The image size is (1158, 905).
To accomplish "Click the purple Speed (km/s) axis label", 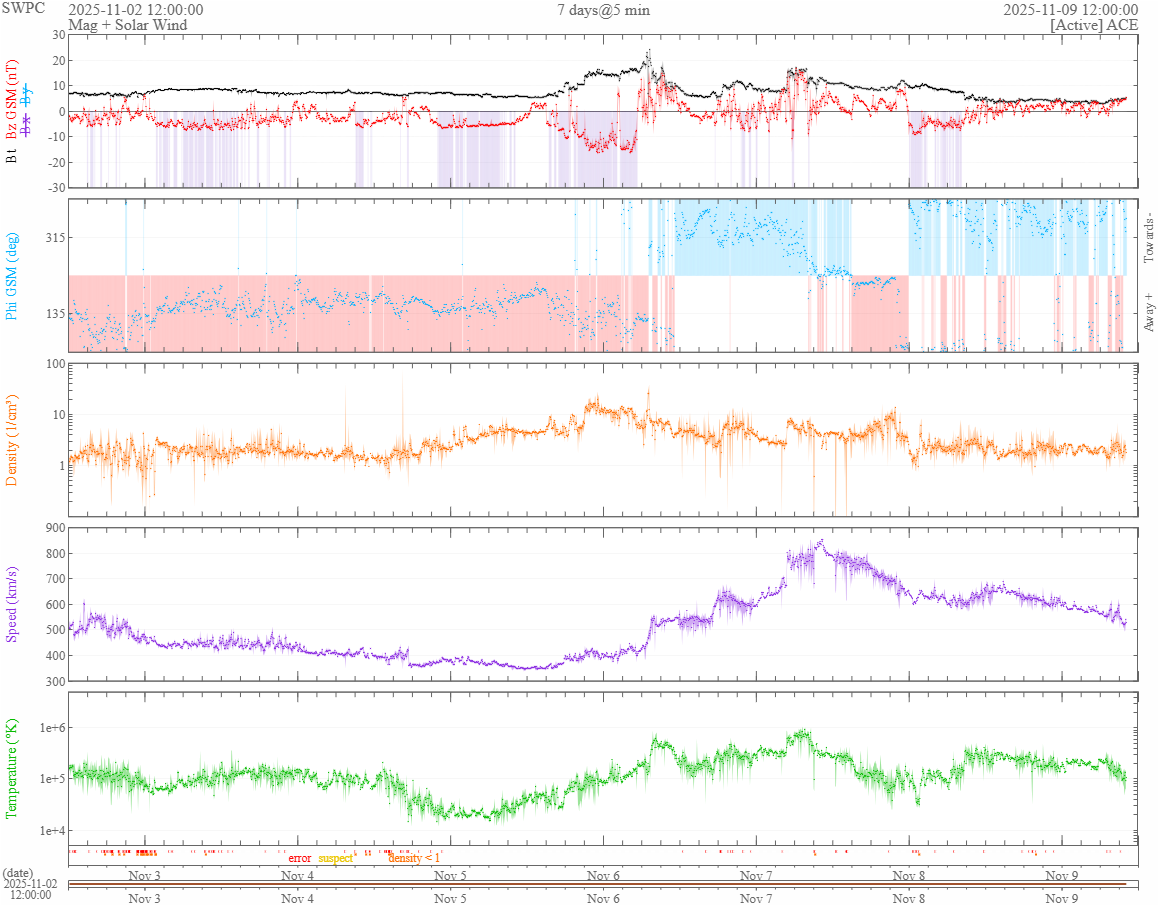I will tap(13, 604).
